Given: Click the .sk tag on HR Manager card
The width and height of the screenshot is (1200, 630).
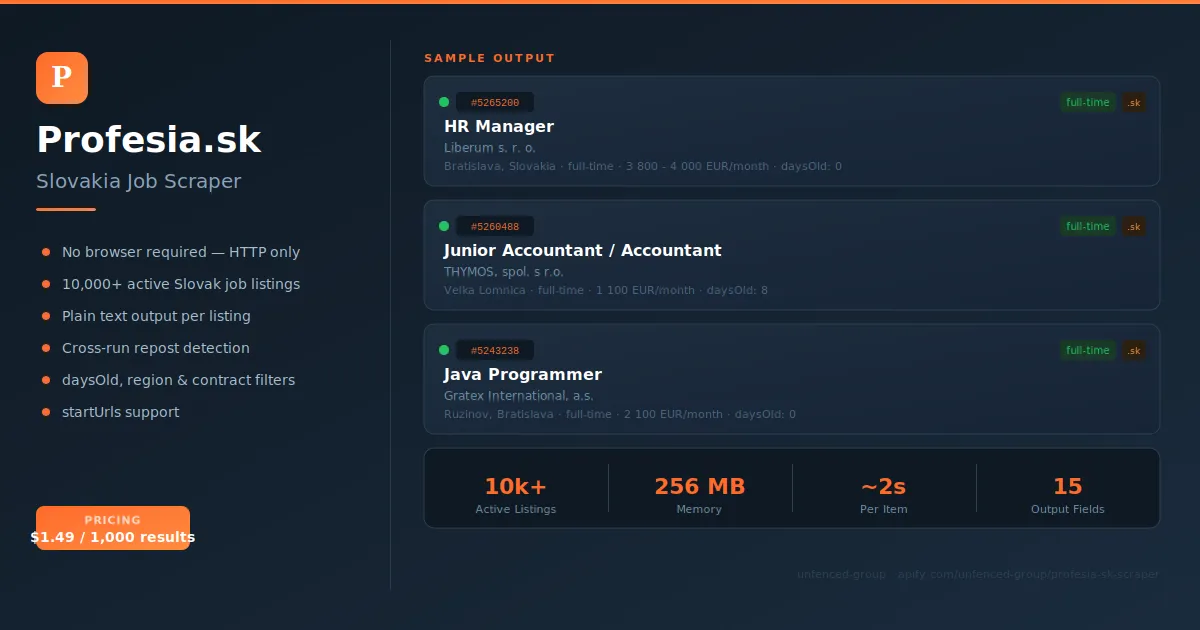Looking at the screenshot, I should (x=1133, y=102).
